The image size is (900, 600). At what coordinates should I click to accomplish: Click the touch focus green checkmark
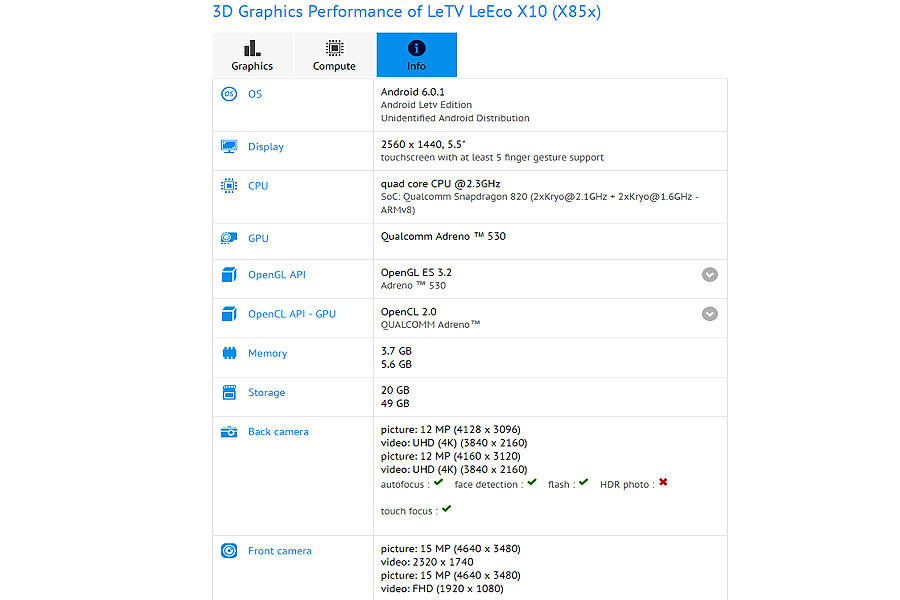446,509
